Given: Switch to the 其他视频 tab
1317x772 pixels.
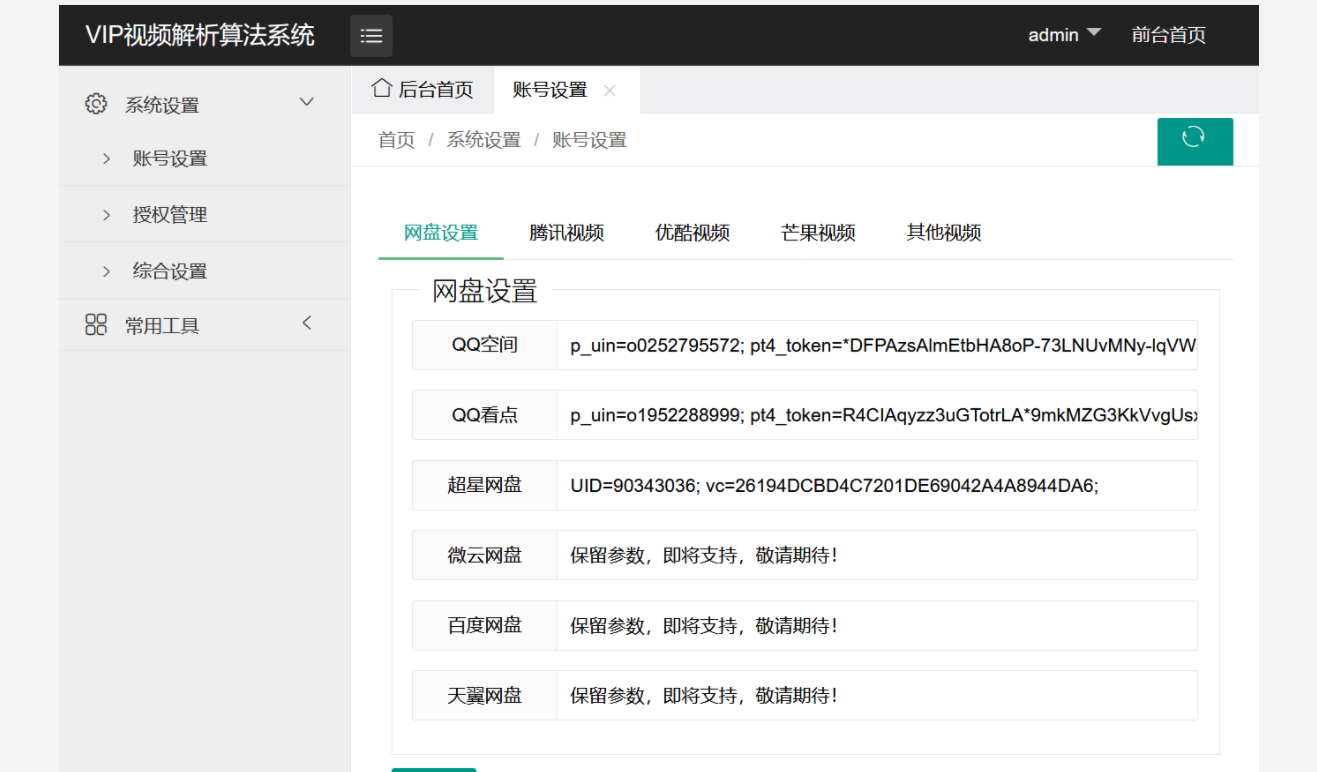Looking at the screenshot, I should (944, 233).
